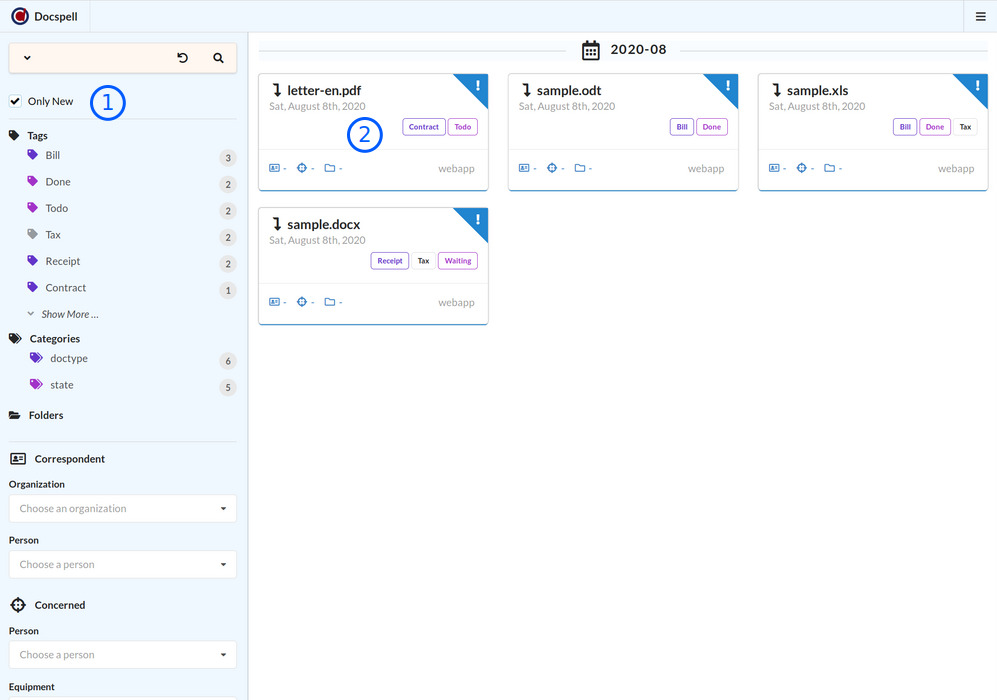Click the Folders folder icon
This screenshot has width=997, height=700.
(15, 415)
